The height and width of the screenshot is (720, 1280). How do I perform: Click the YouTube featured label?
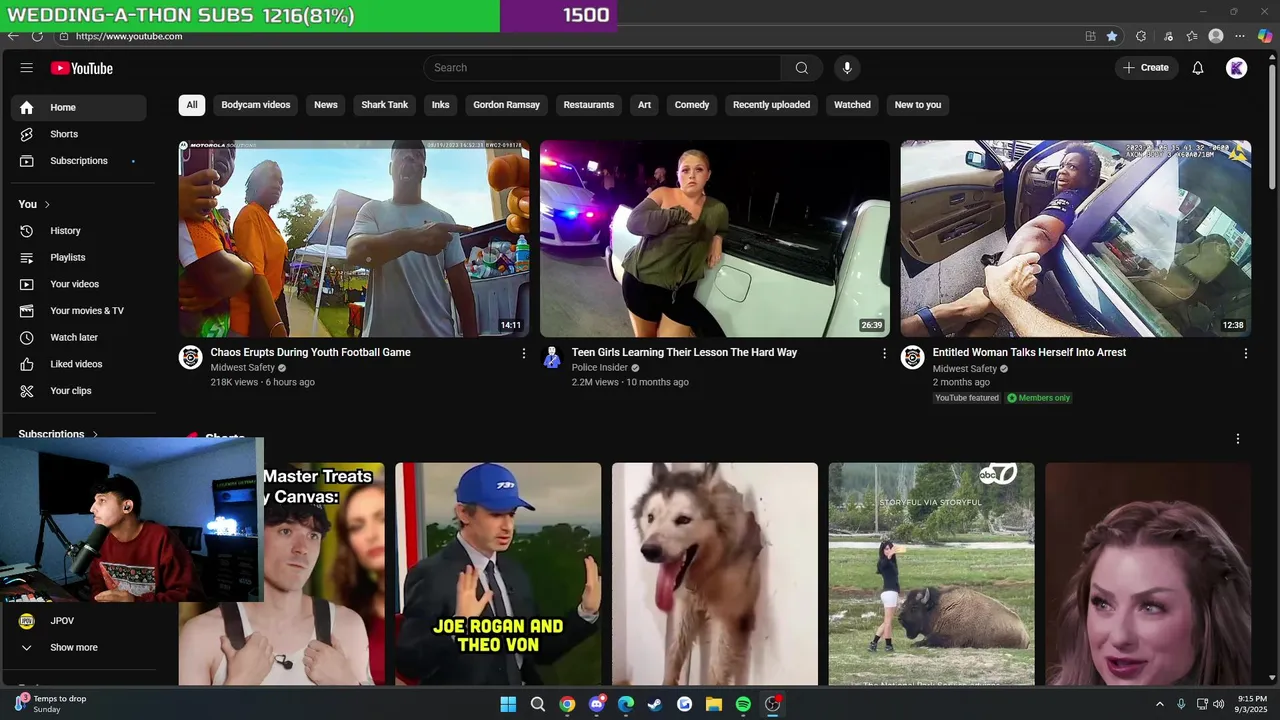click(x=967, y=398)
